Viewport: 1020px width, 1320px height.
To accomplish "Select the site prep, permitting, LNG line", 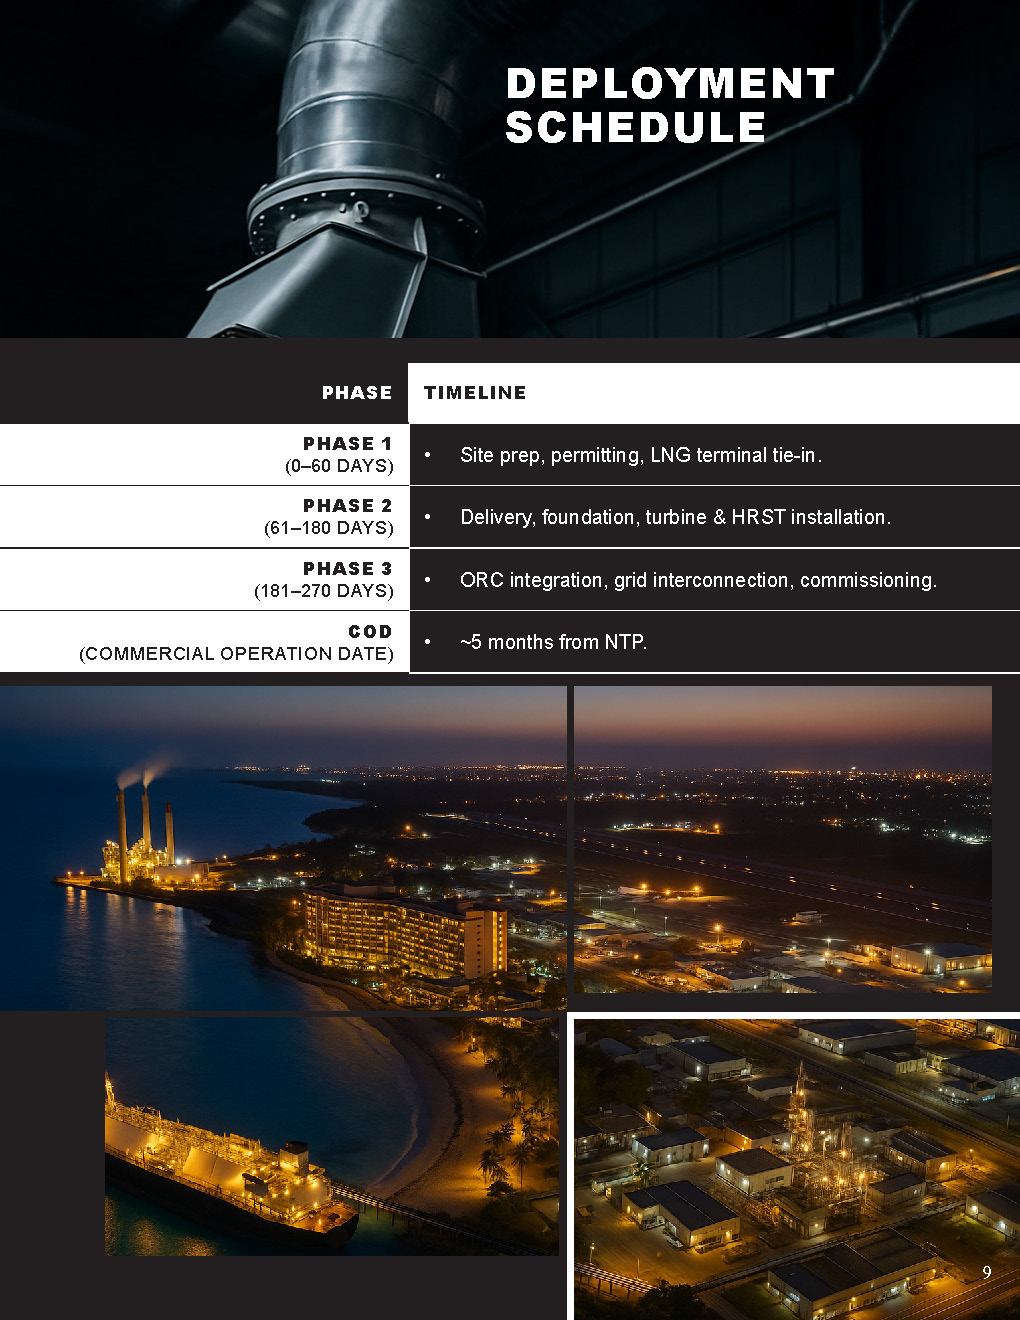I will pyautogui.click(x=641, y=455).
